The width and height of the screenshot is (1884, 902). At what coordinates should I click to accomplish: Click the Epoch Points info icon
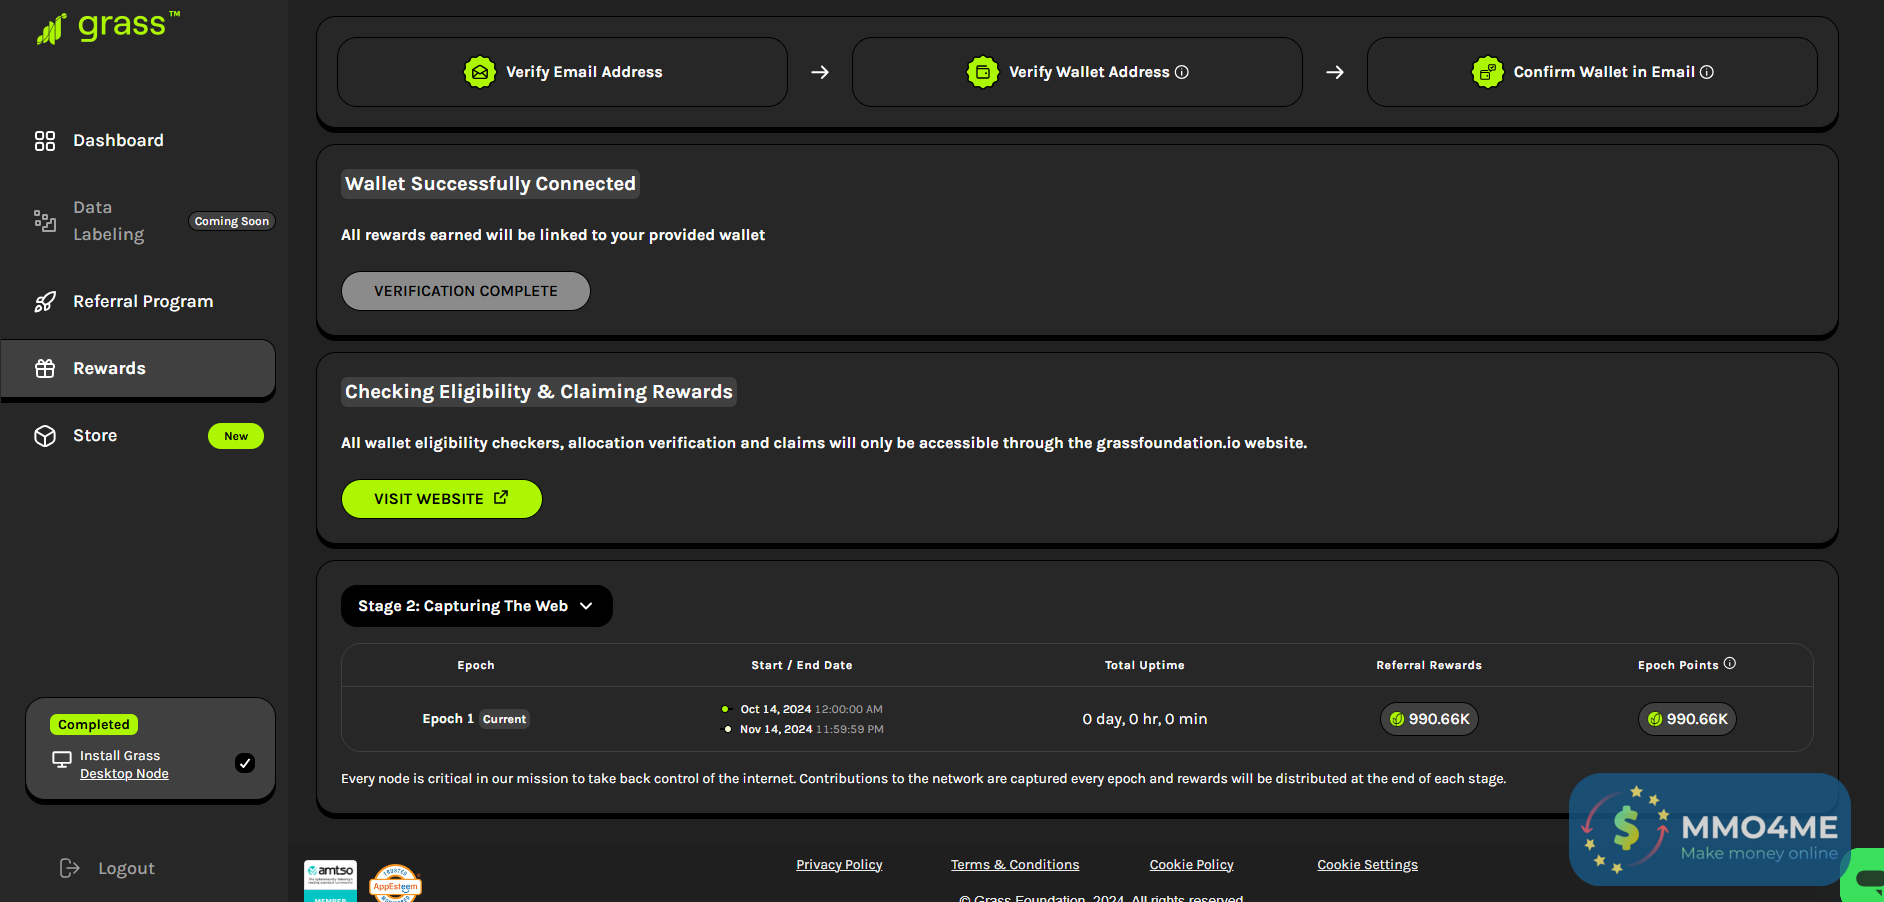(1730, 664)
